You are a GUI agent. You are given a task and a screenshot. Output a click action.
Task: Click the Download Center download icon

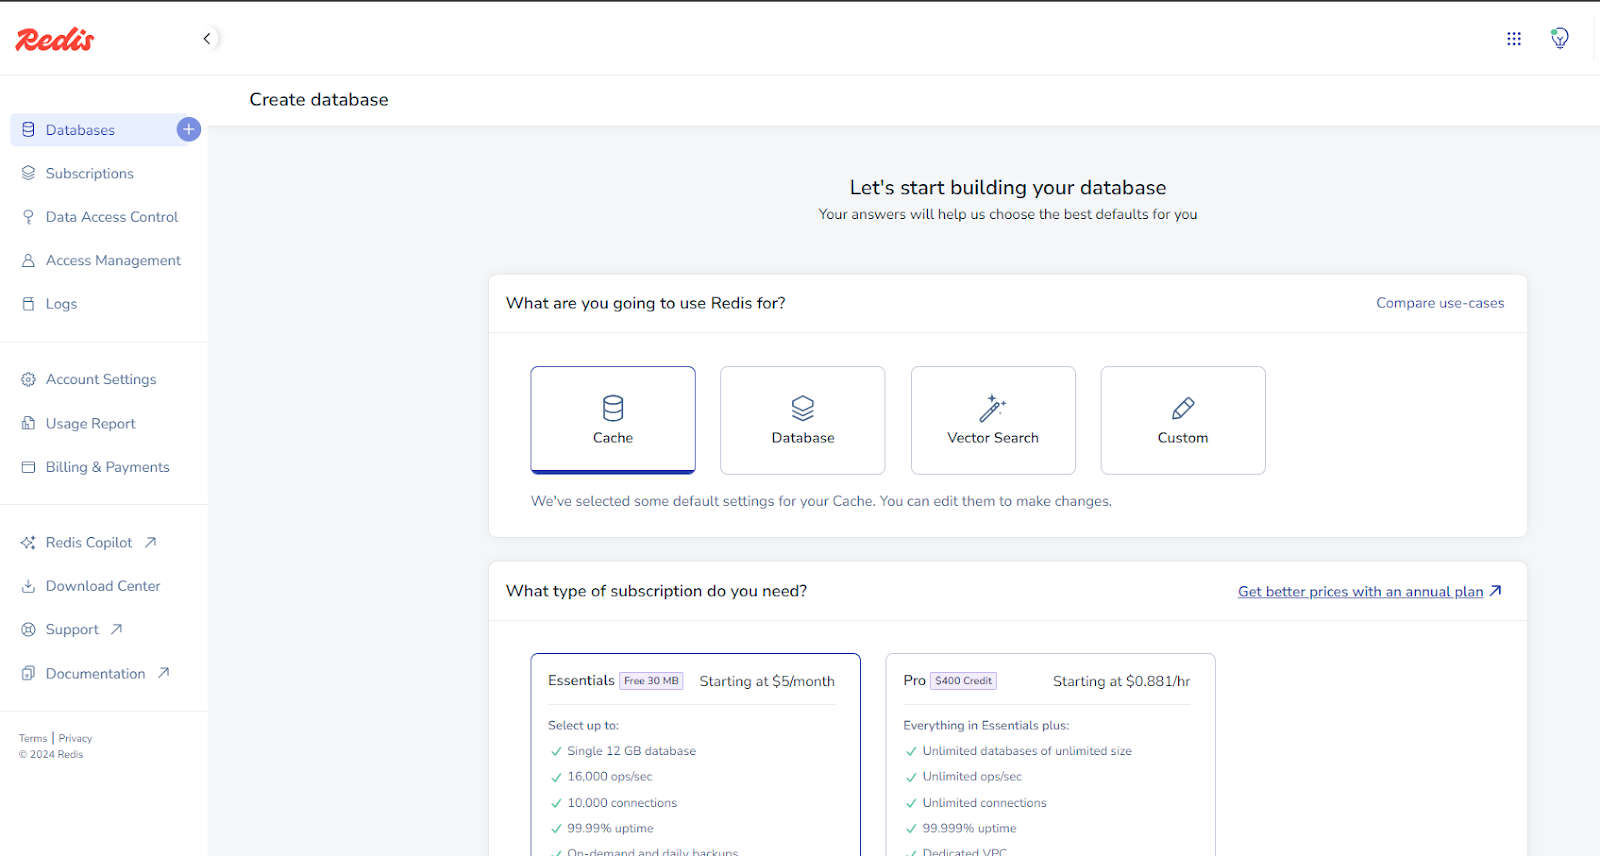(28, 586)
